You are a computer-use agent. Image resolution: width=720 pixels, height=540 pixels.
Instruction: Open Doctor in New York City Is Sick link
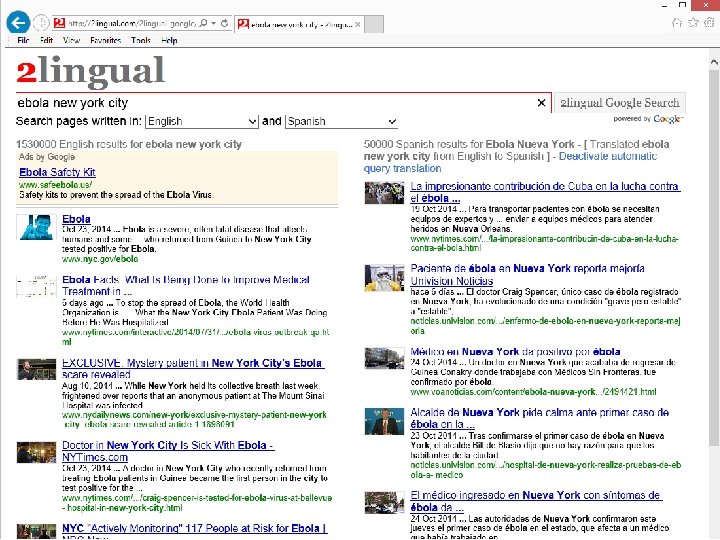(168, 451)
